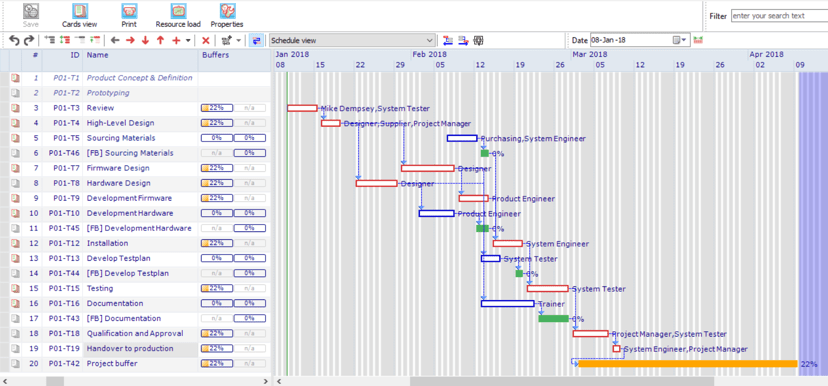
Task: Toggle the green/red today icon next to Date
Action: pos(698,40)
